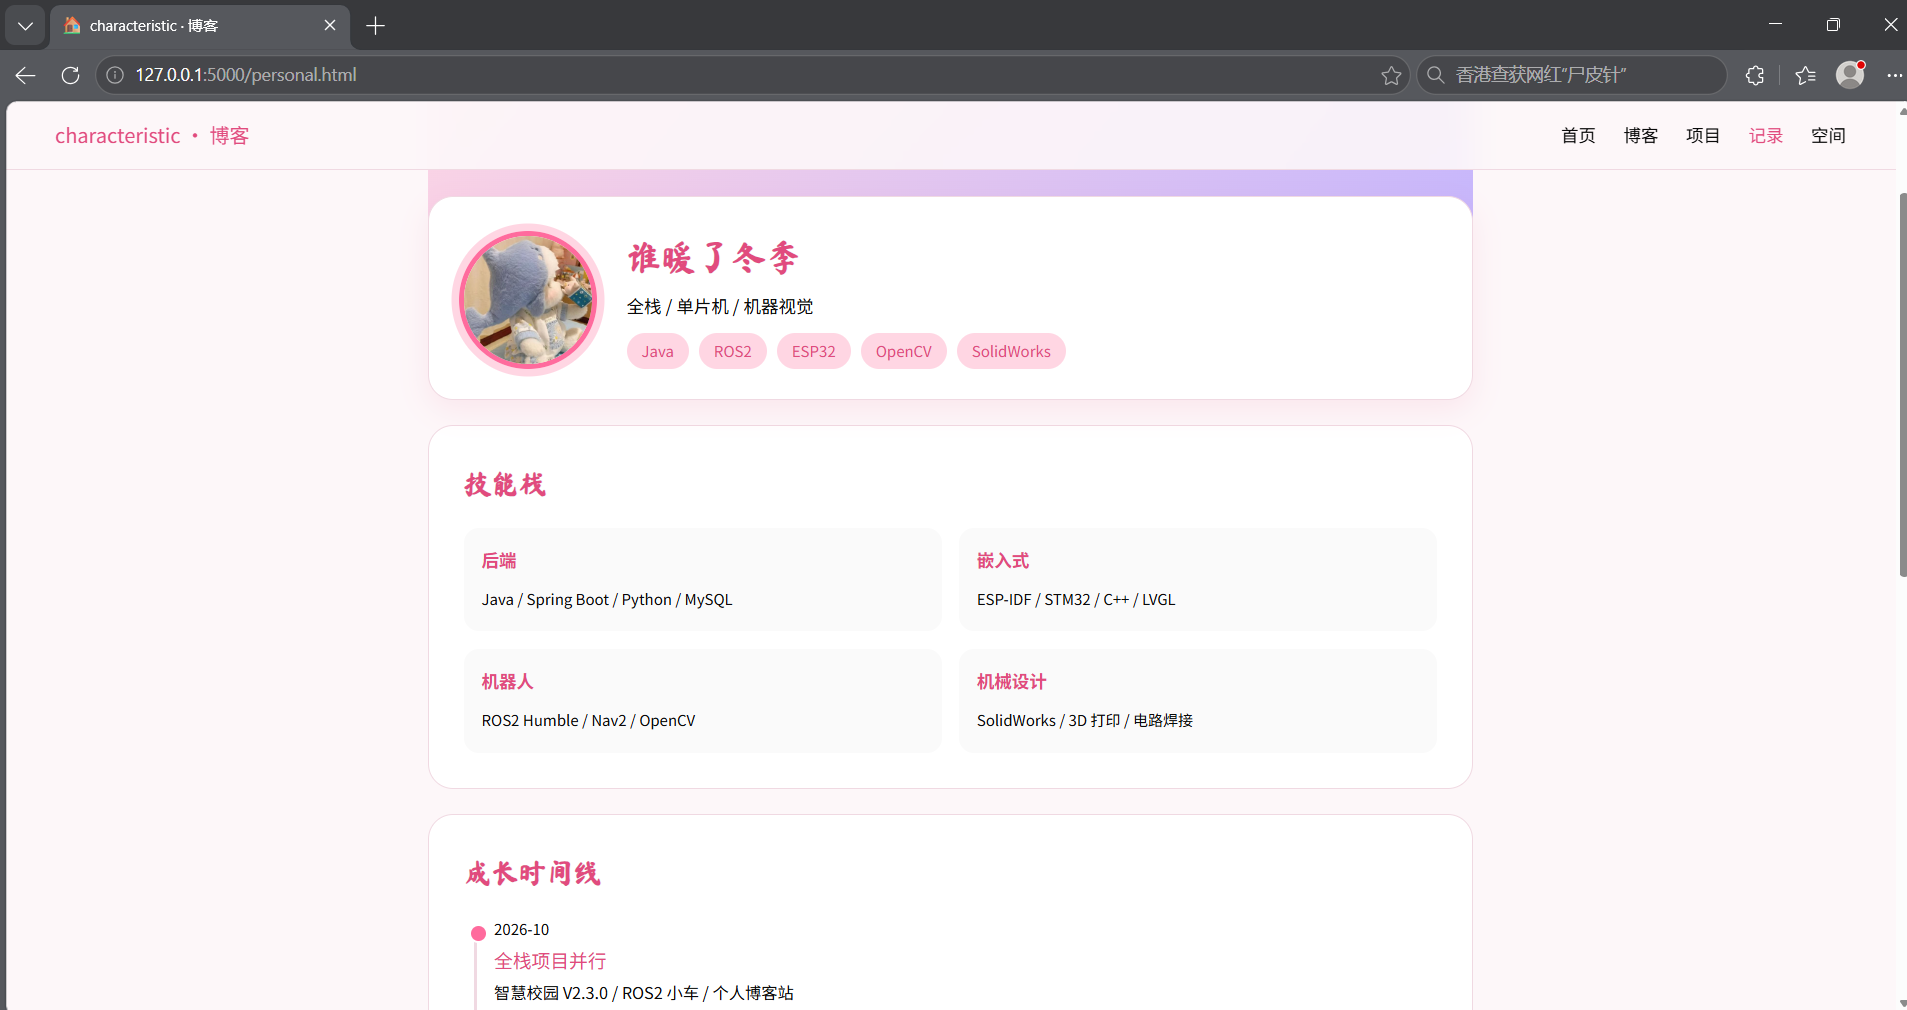The height and width of the screenshot is (1010, 1907).
Task: Reload the page with refresh icon
Action: (70, 75)
